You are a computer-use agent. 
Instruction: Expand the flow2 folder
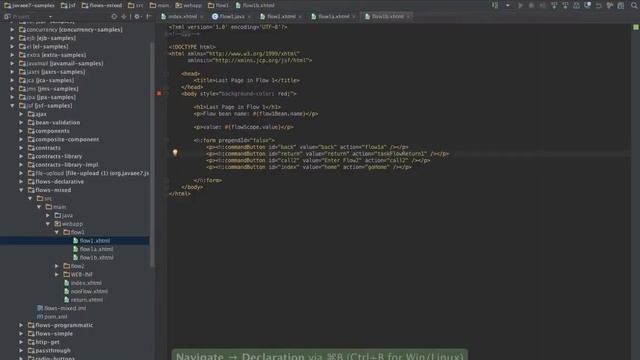pyautogui.click(x=57, y=266)
